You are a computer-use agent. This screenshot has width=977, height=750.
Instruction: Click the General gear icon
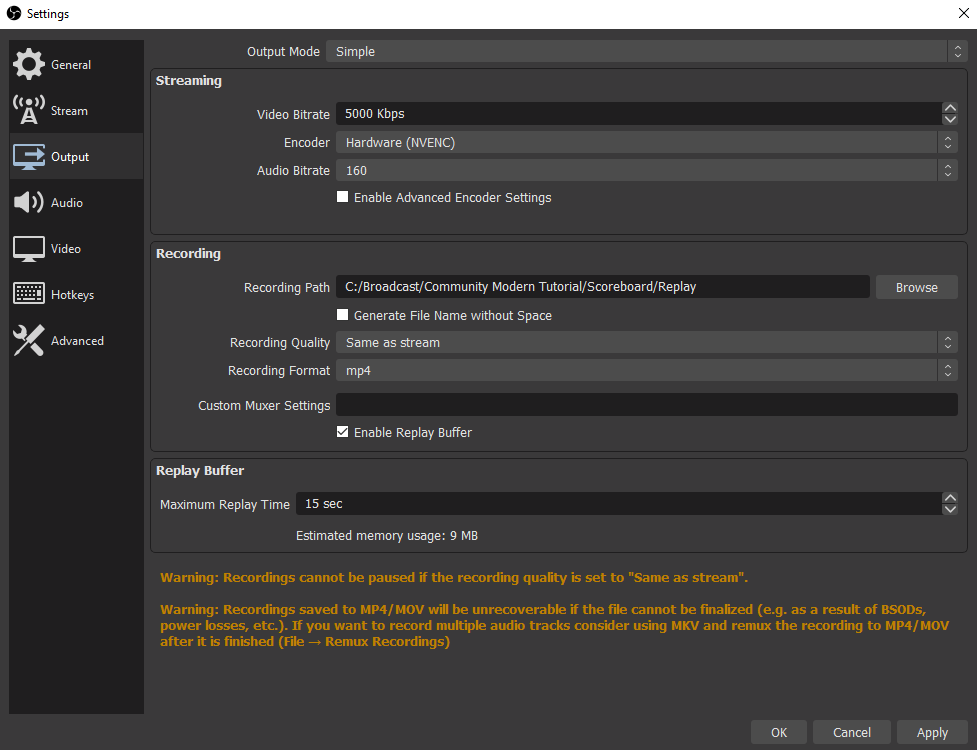click(x=29, y=64)
